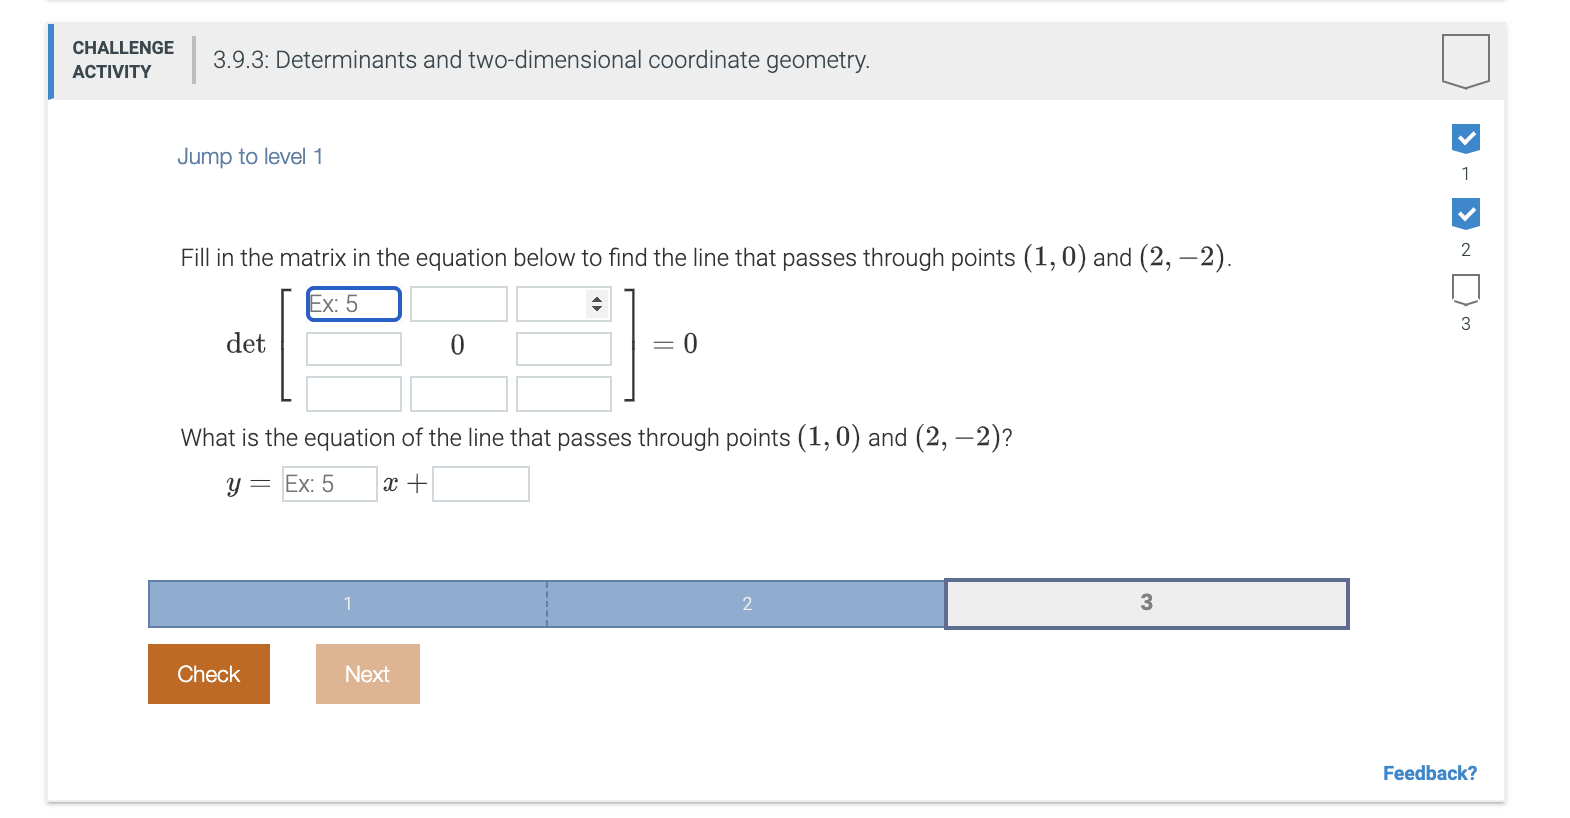The image size is (1570, 818).
Task: Select segment 2 of the progress bar
Action: (747, 603)
